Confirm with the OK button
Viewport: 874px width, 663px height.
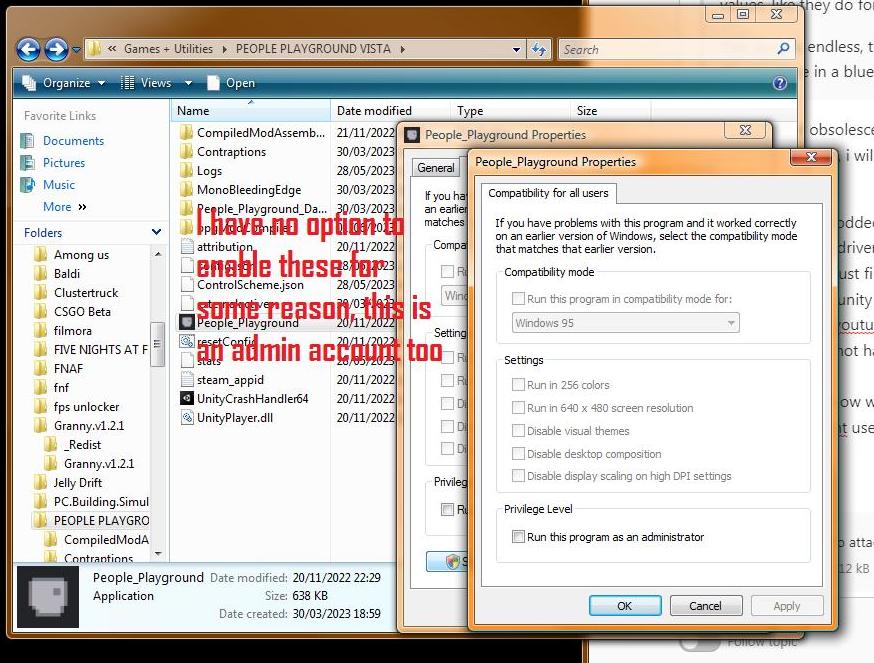click(x=625, y=606)
